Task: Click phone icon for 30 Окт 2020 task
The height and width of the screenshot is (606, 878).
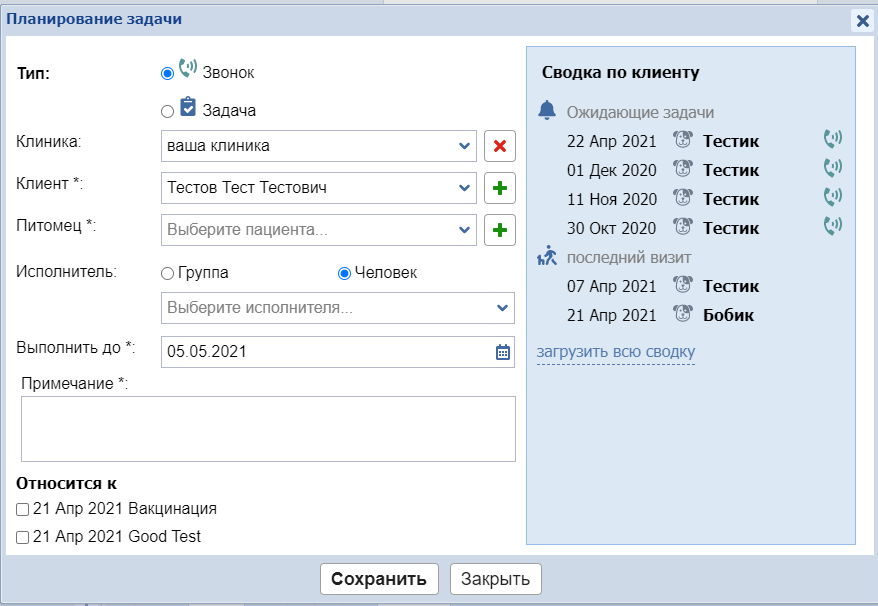Action: [832, 227]
